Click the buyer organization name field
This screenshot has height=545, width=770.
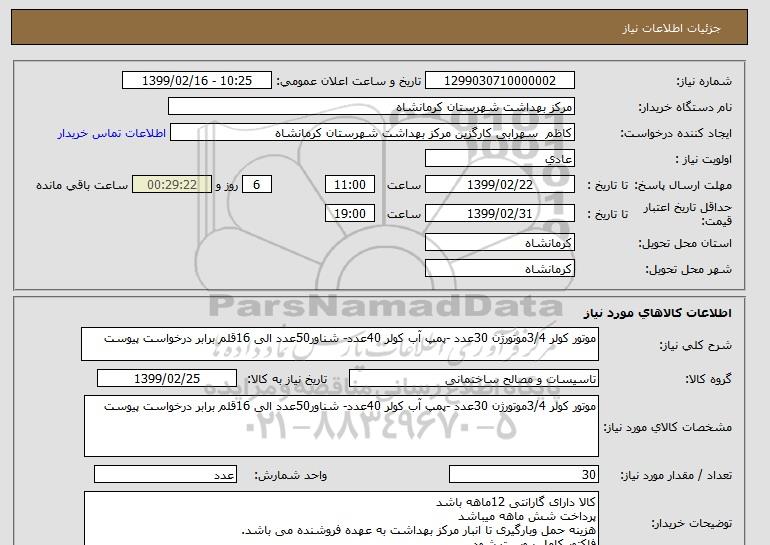(x=371, y=107)
